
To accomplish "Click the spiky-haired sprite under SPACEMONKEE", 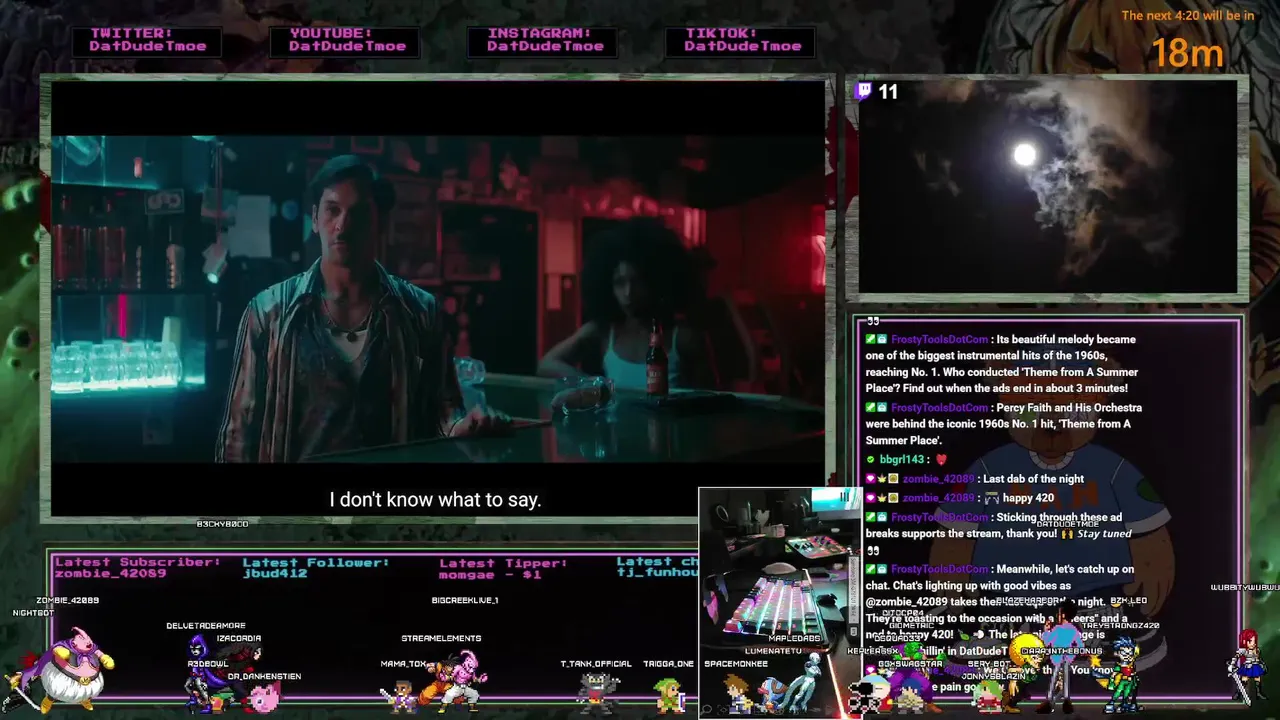I will point(738,695).
